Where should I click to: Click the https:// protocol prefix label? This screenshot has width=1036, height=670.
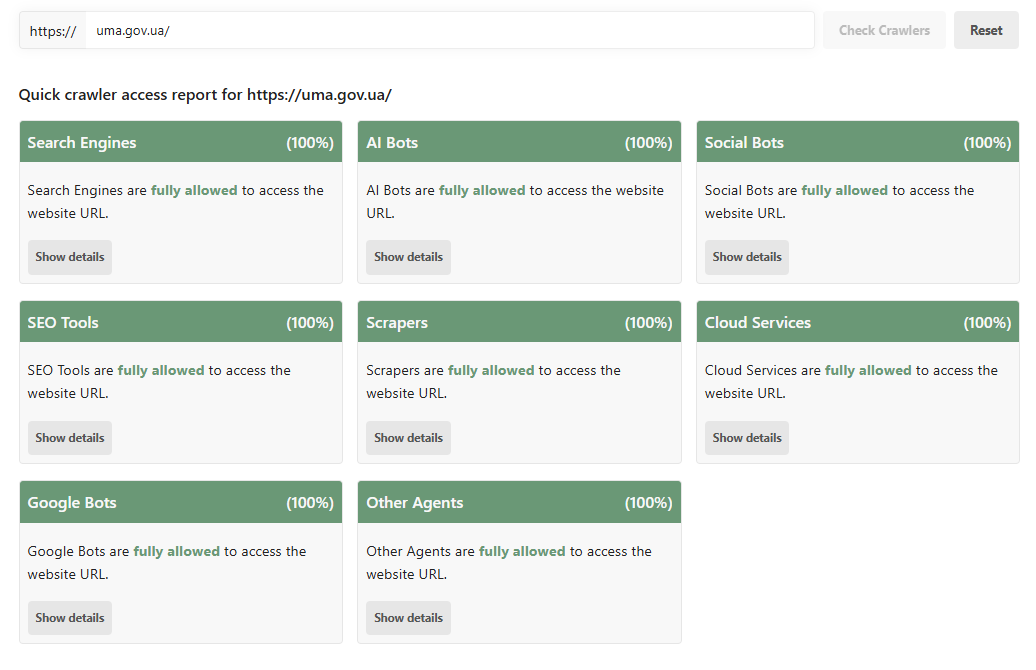pyautogui.click(x=53, y=30)
